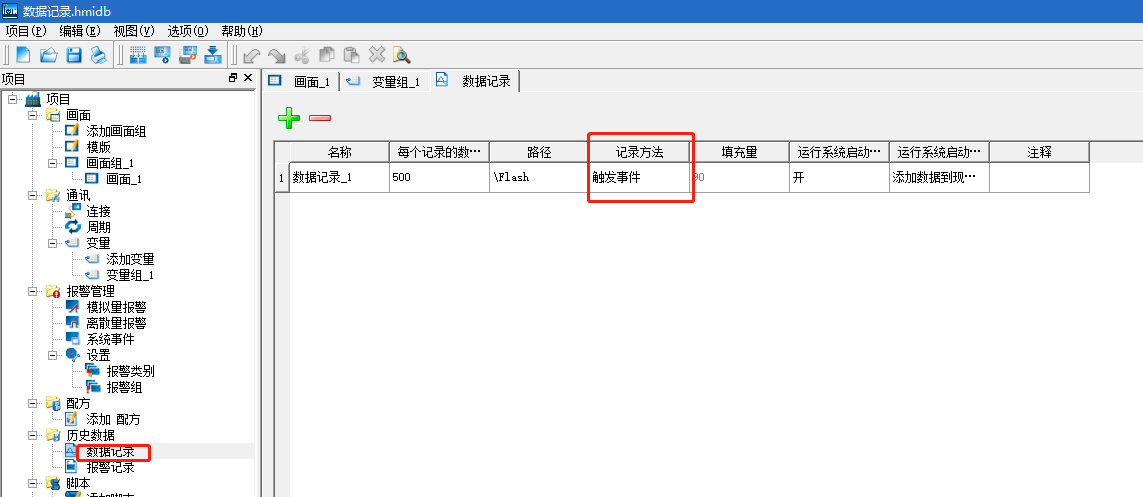Screen dimensions: 1143x497
Task: Click the cell with value 500
Action: (439, 177)
